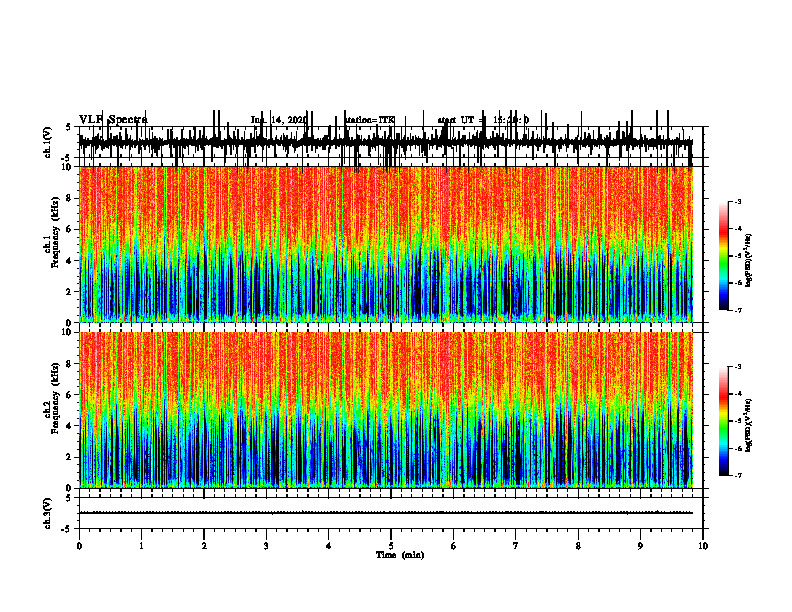Click the Time (min) axis label
792x612 pixels.
pyautogui.click(x=400, y=555)
